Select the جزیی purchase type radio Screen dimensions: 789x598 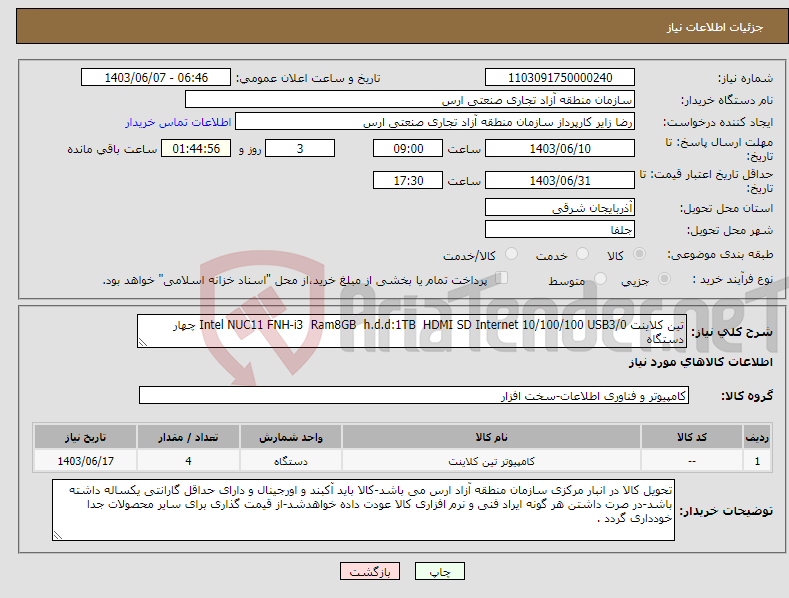pyautogui.click(x=664, y=278)
